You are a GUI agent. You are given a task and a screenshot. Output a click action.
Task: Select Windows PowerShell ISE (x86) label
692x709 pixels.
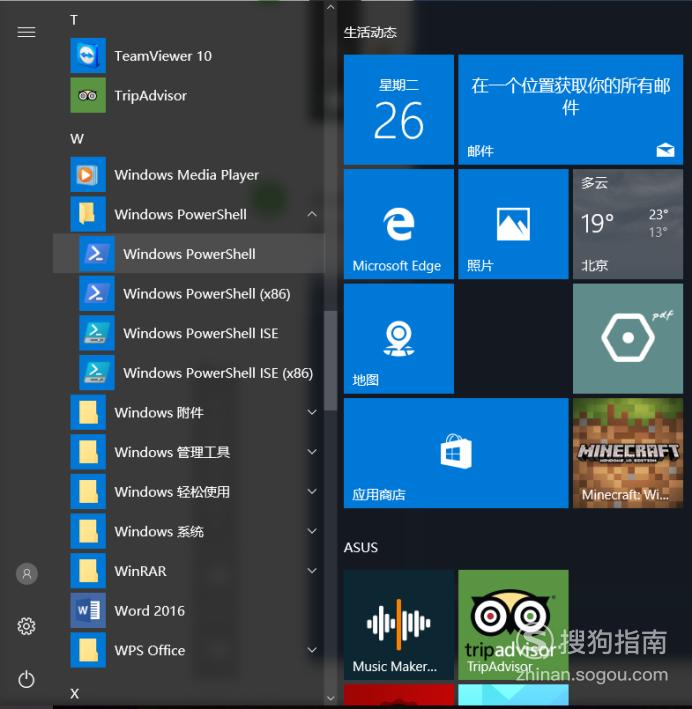click(x=218, y=373)
